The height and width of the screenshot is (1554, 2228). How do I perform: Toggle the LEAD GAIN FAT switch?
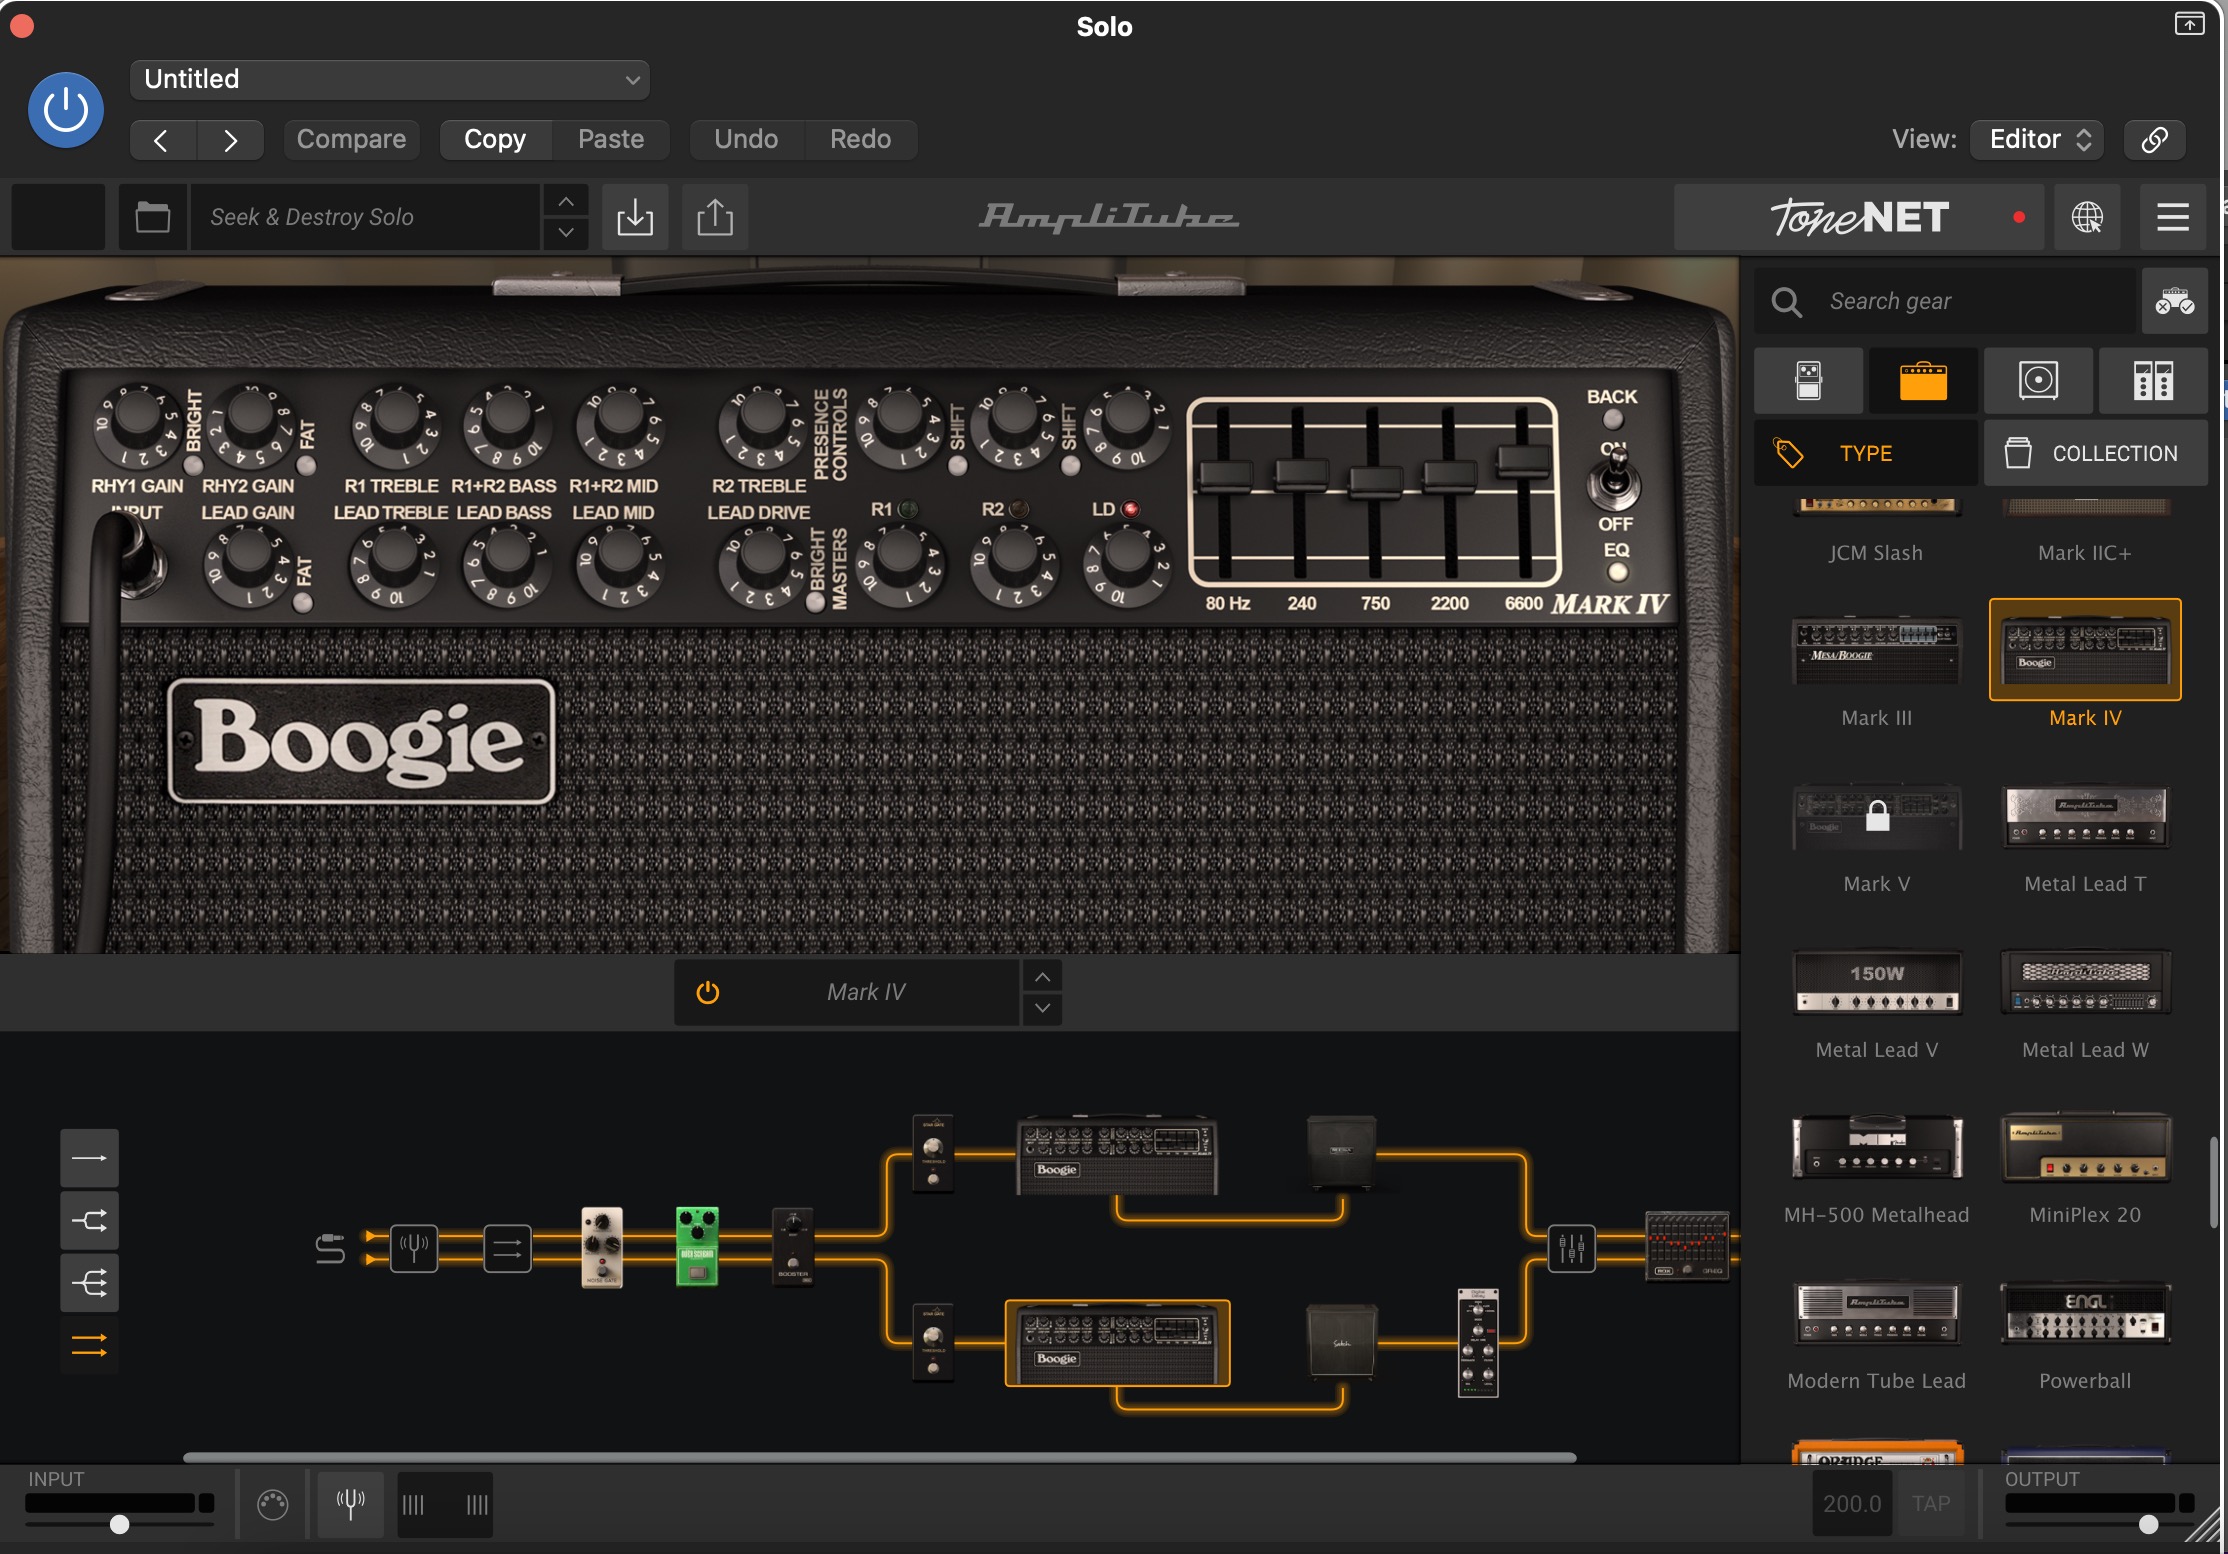(x=303, y=603)
